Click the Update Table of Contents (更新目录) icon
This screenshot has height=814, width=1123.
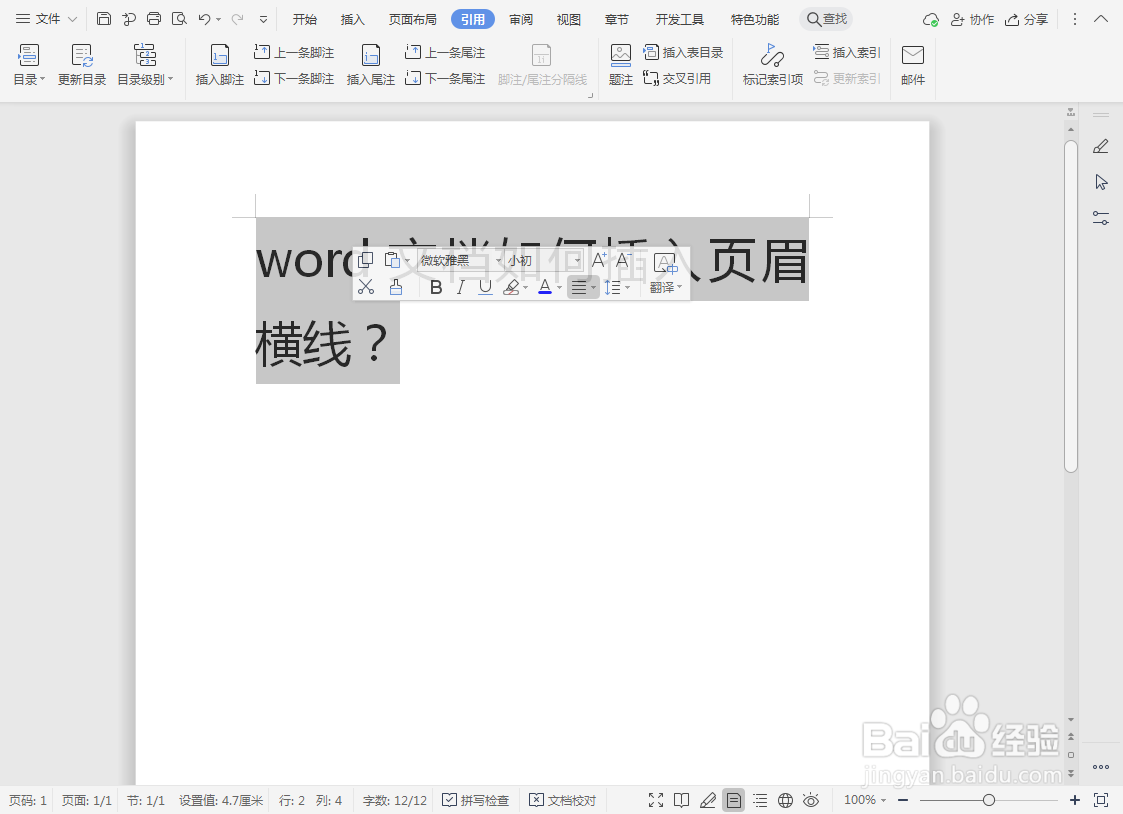[82, 65]
